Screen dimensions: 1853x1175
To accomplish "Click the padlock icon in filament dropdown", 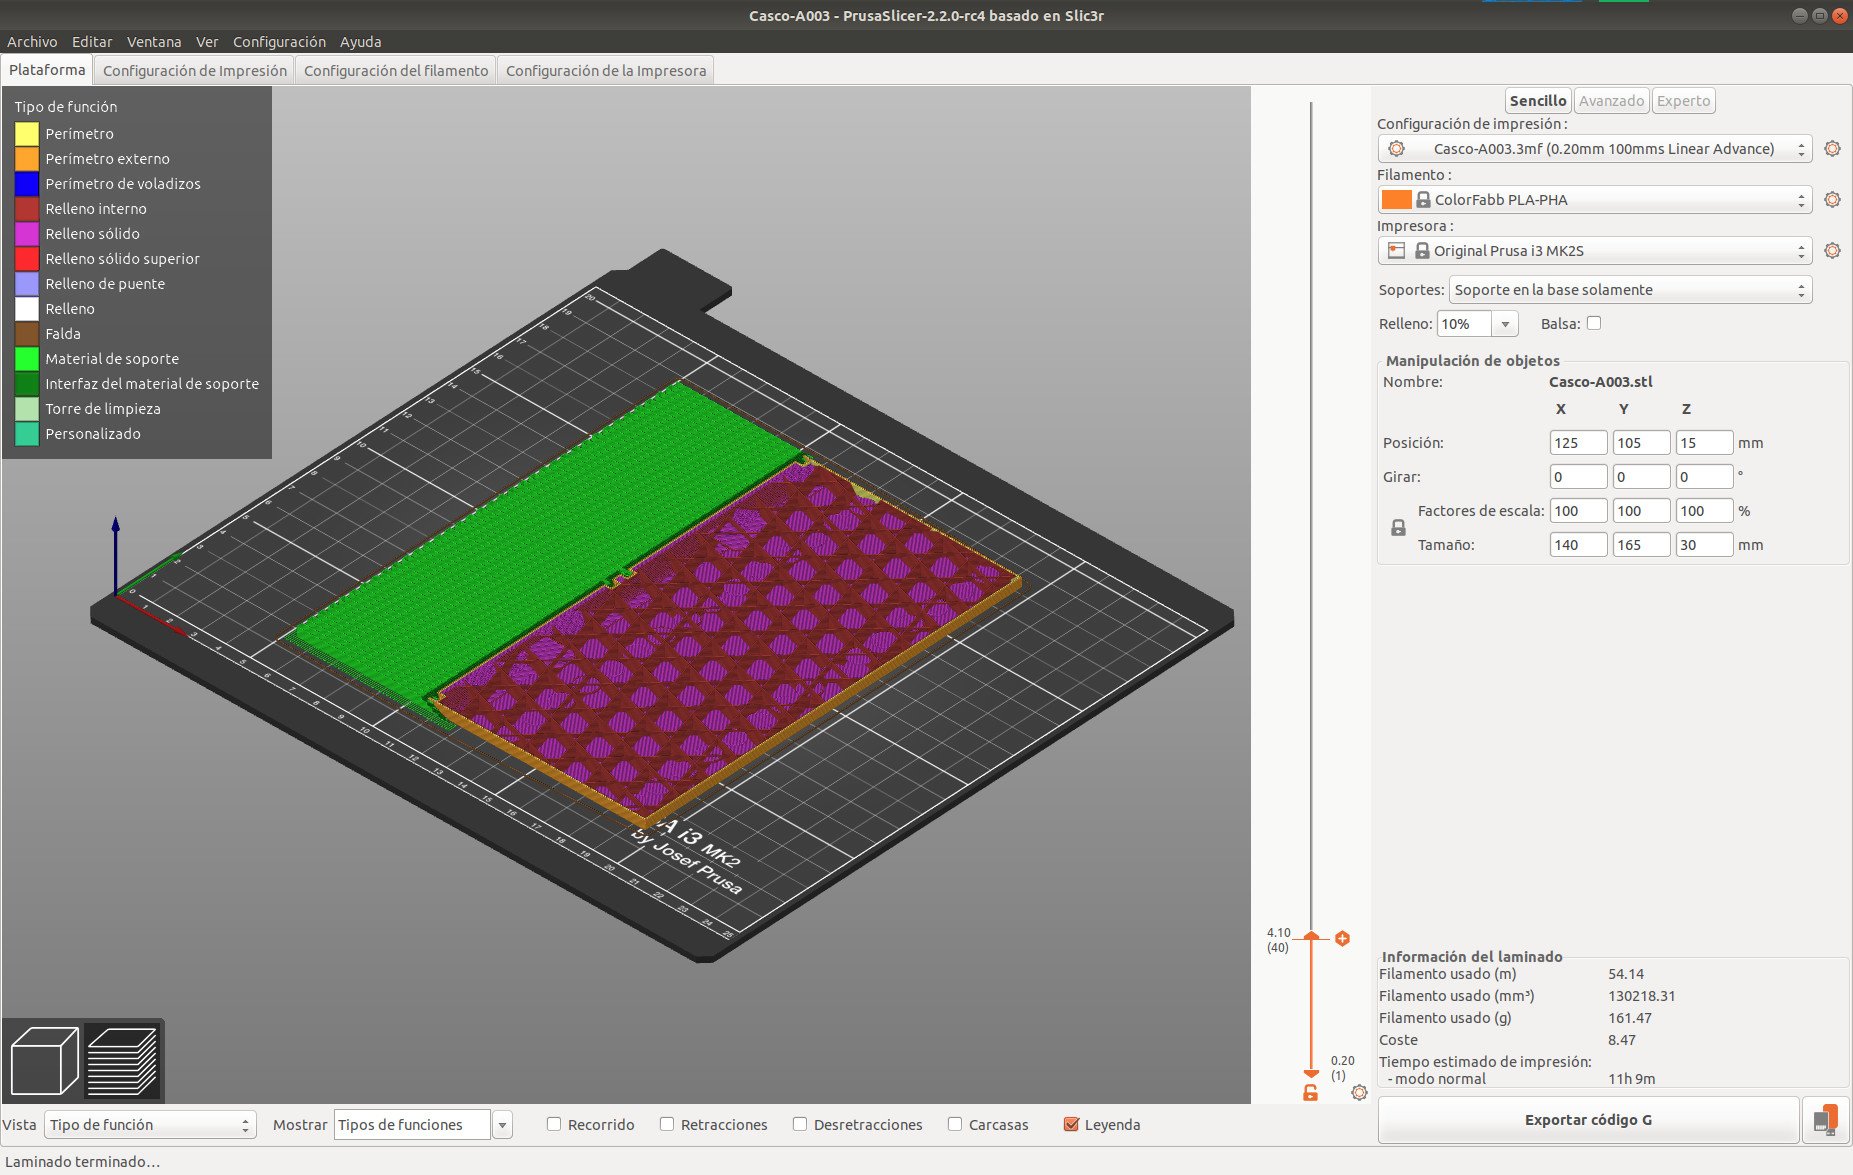I will (x=1423, y=199).
